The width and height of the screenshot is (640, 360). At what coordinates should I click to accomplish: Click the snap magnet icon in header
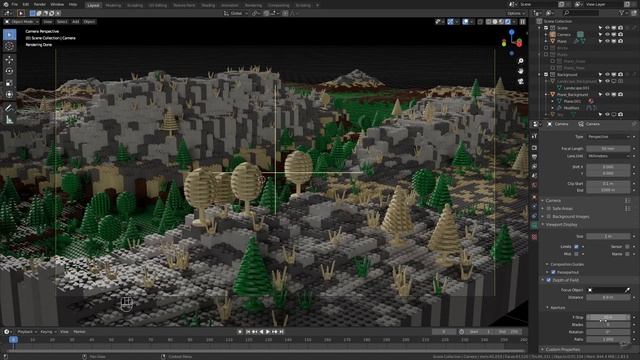click(267, 13)
